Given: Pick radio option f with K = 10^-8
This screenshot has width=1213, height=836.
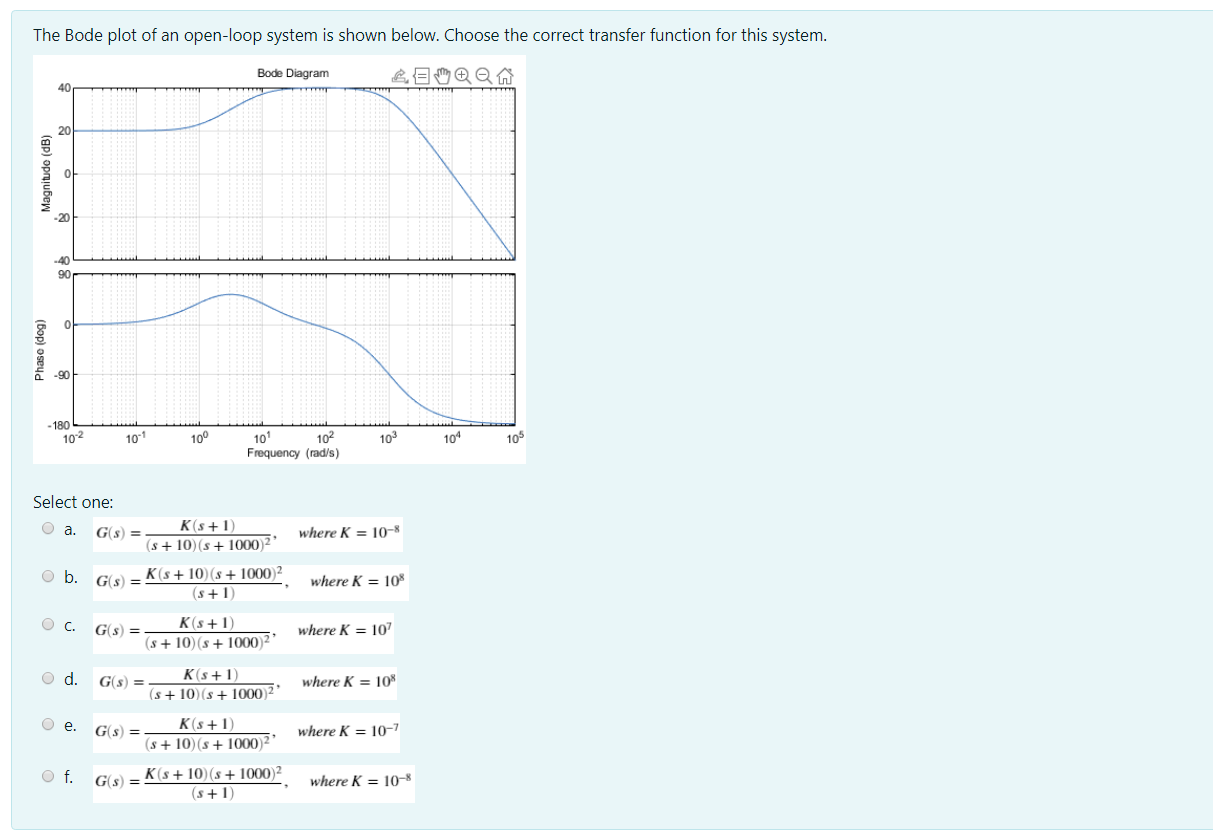Looking at the screenshot, I should point(46,775).
